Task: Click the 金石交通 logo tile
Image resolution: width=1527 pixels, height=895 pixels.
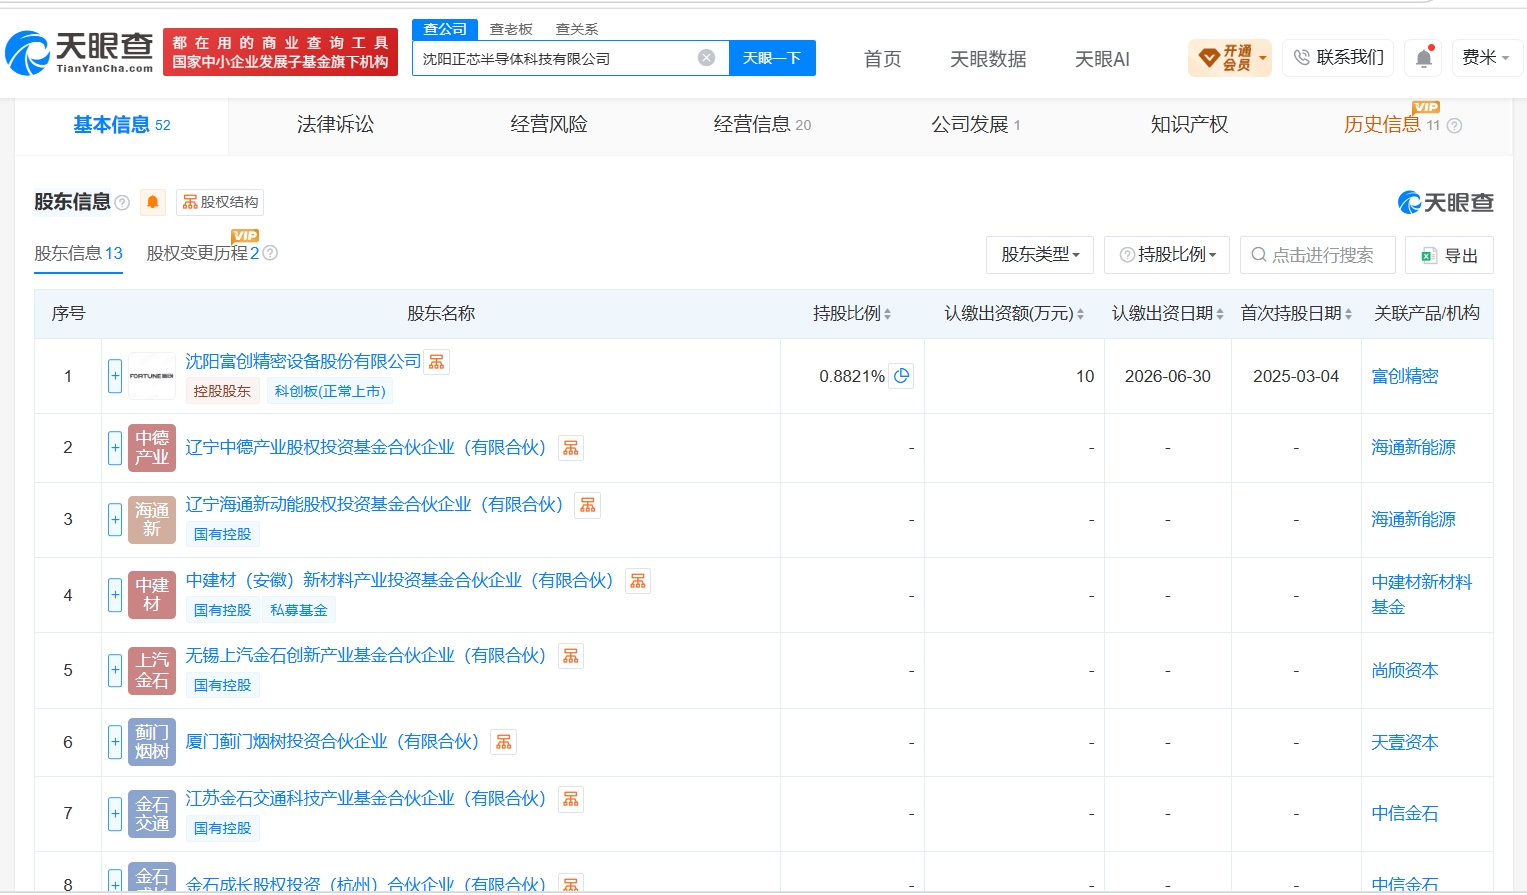Action: pos(152,814)
